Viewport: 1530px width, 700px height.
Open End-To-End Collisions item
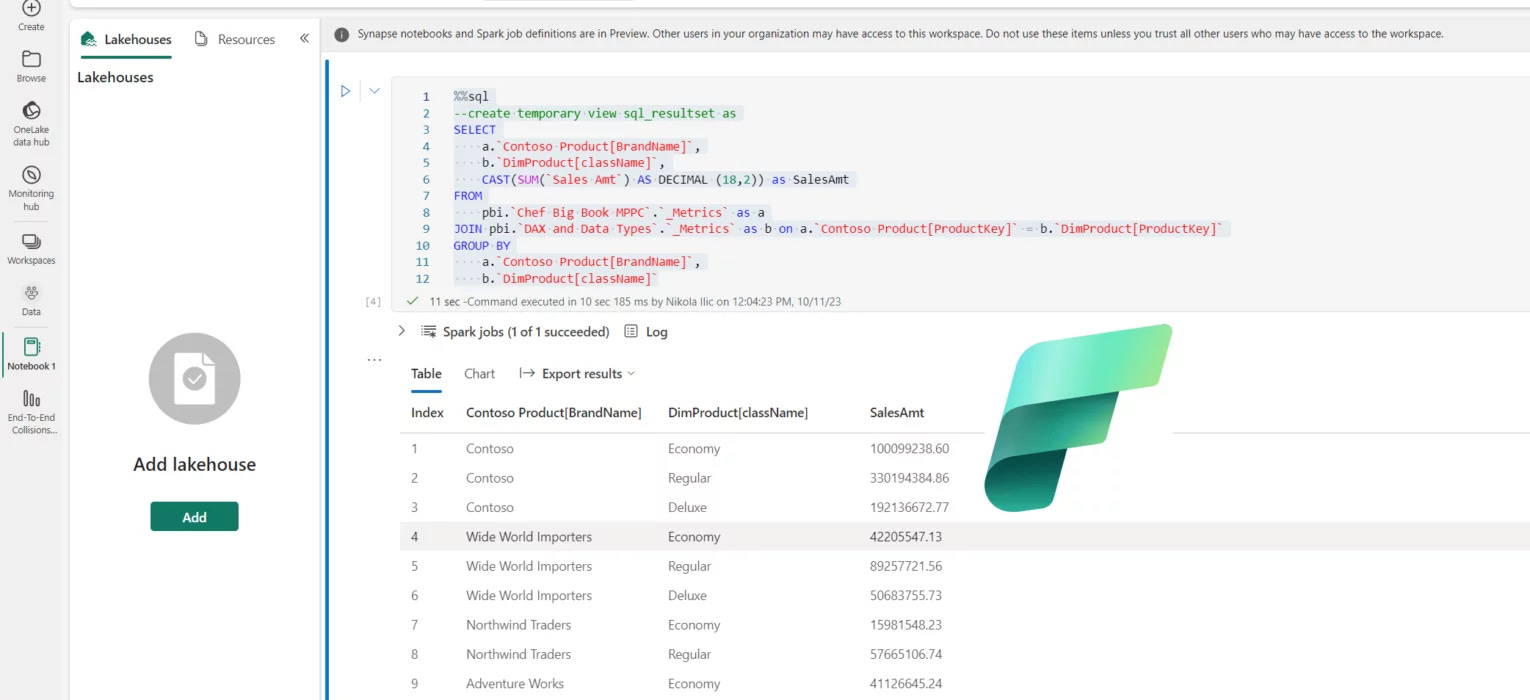pos(33,412)
